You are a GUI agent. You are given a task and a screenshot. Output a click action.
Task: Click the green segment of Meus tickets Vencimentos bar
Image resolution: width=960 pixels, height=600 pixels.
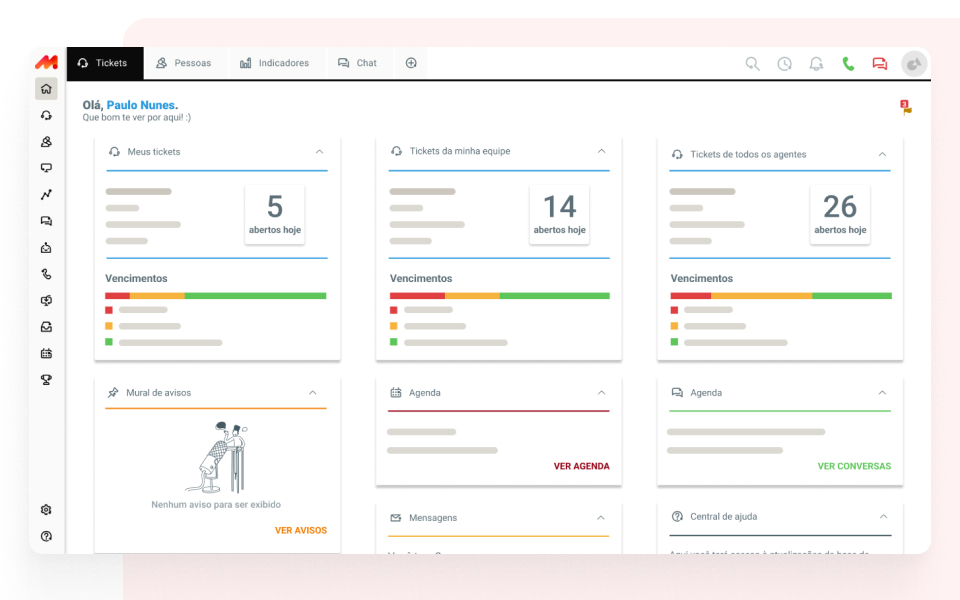(x=255, y=296)
